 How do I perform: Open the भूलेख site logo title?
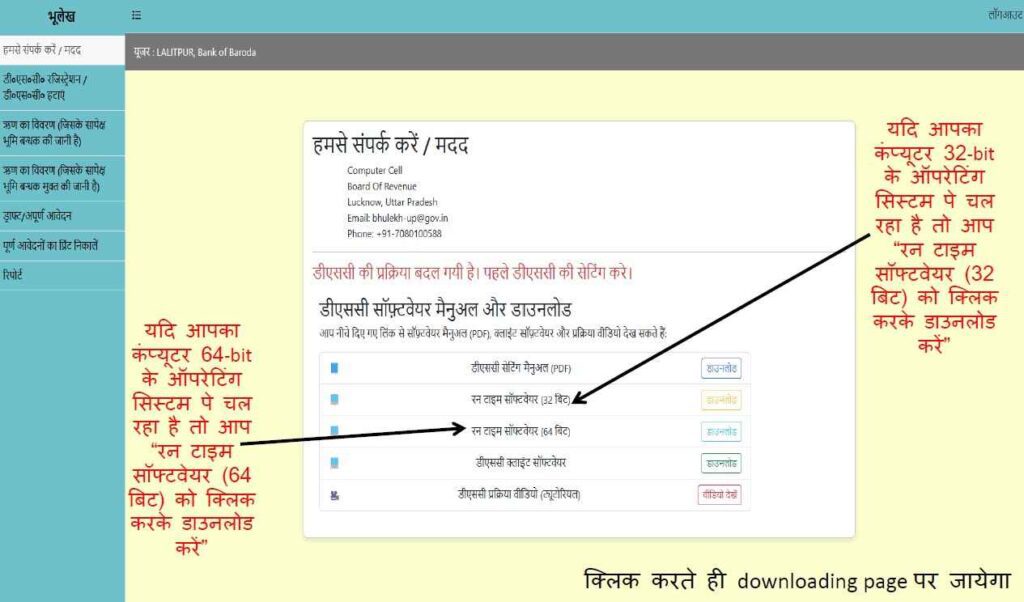61,17
